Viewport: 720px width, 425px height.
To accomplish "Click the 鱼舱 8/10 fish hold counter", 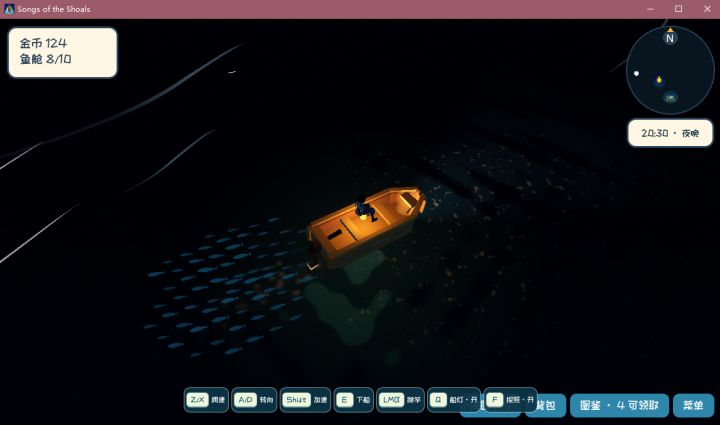I will pos(45,59).
